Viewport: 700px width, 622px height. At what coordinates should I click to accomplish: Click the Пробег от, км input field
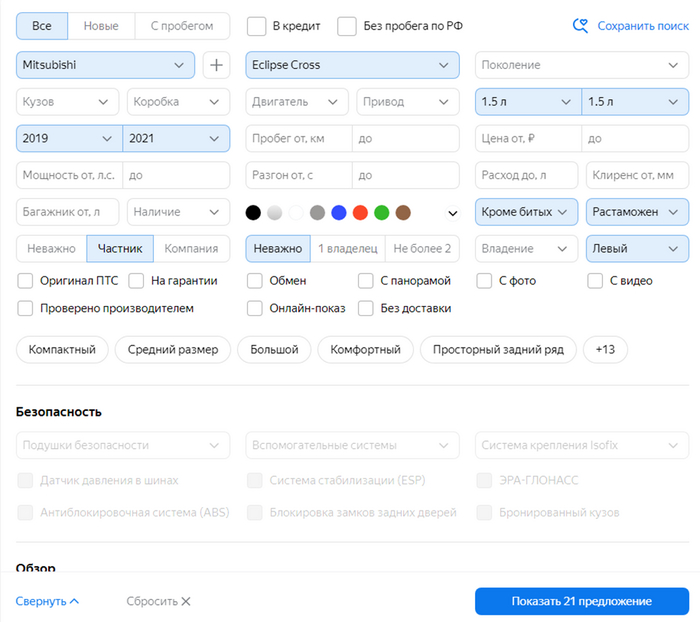click(x=298, y=139)
